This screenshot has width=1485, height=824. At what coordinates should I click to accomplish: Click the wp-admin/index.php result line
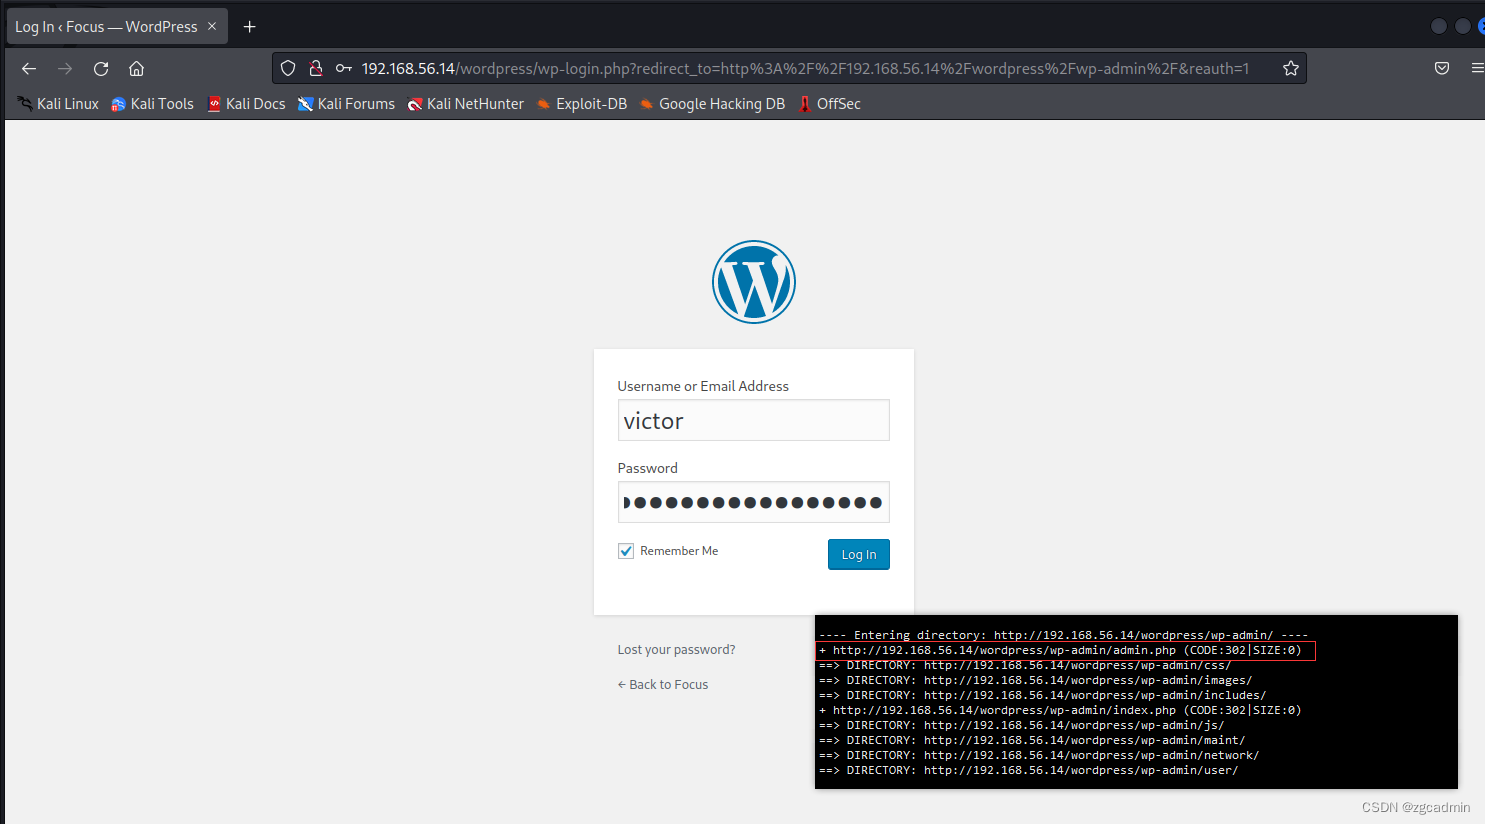1060,710
